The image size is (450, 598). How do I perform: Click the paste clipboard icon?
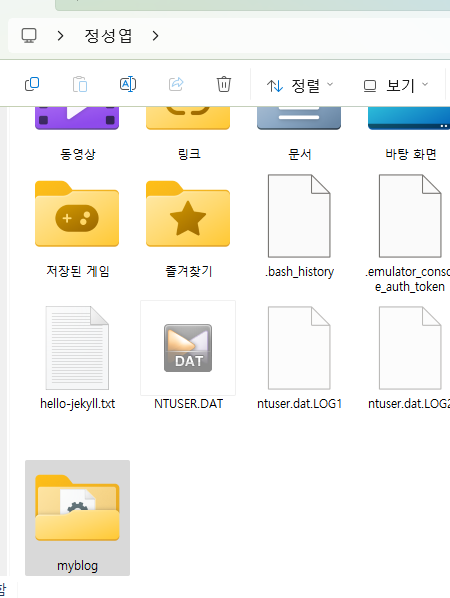click(80, 84)
